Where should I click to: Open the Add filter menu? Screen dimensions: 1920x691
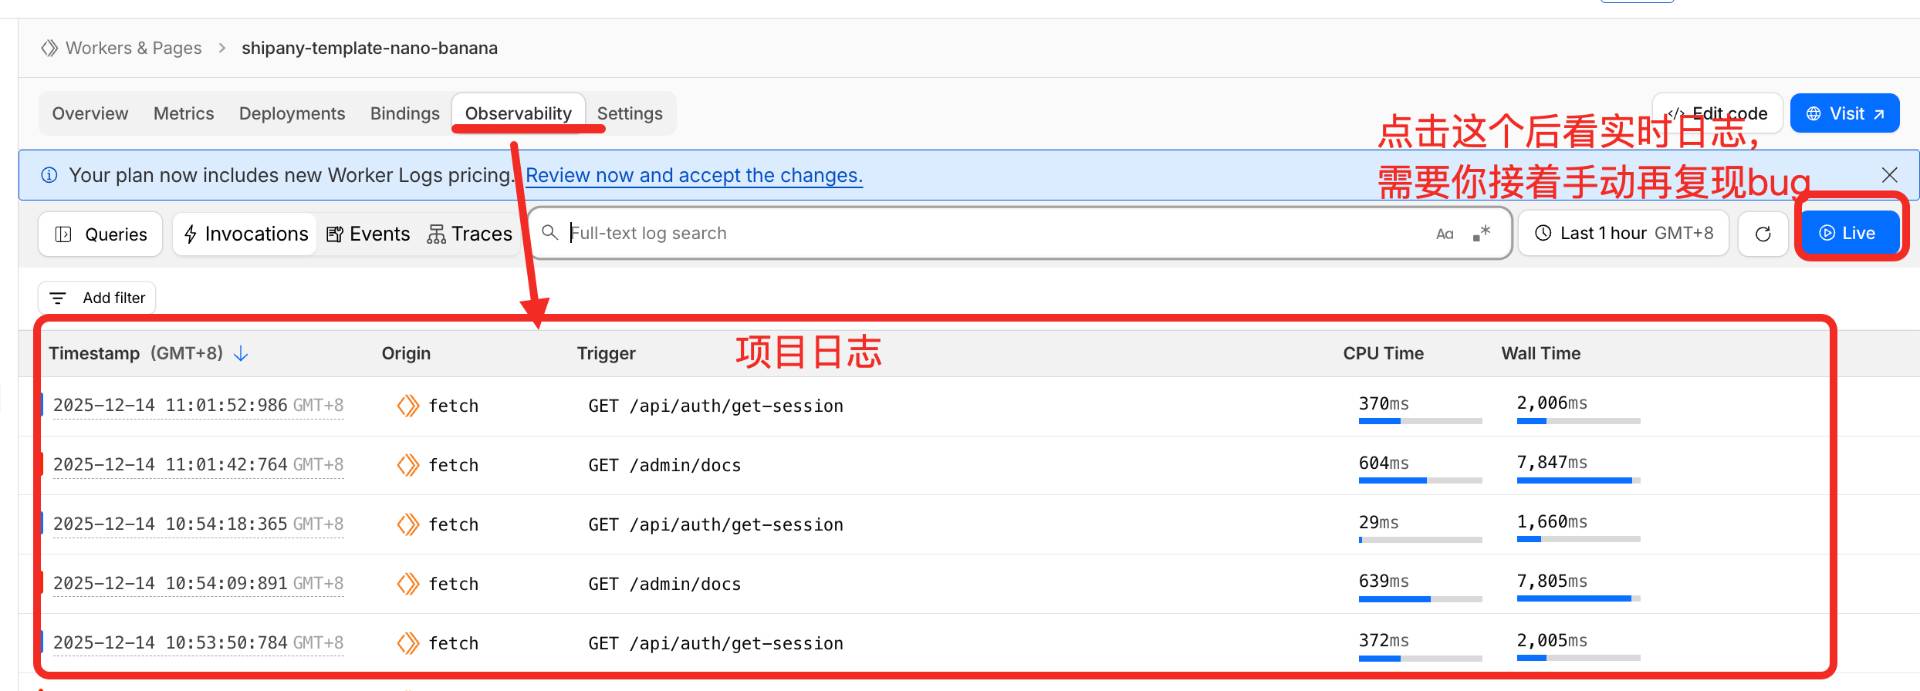click(x=97, y=298)
